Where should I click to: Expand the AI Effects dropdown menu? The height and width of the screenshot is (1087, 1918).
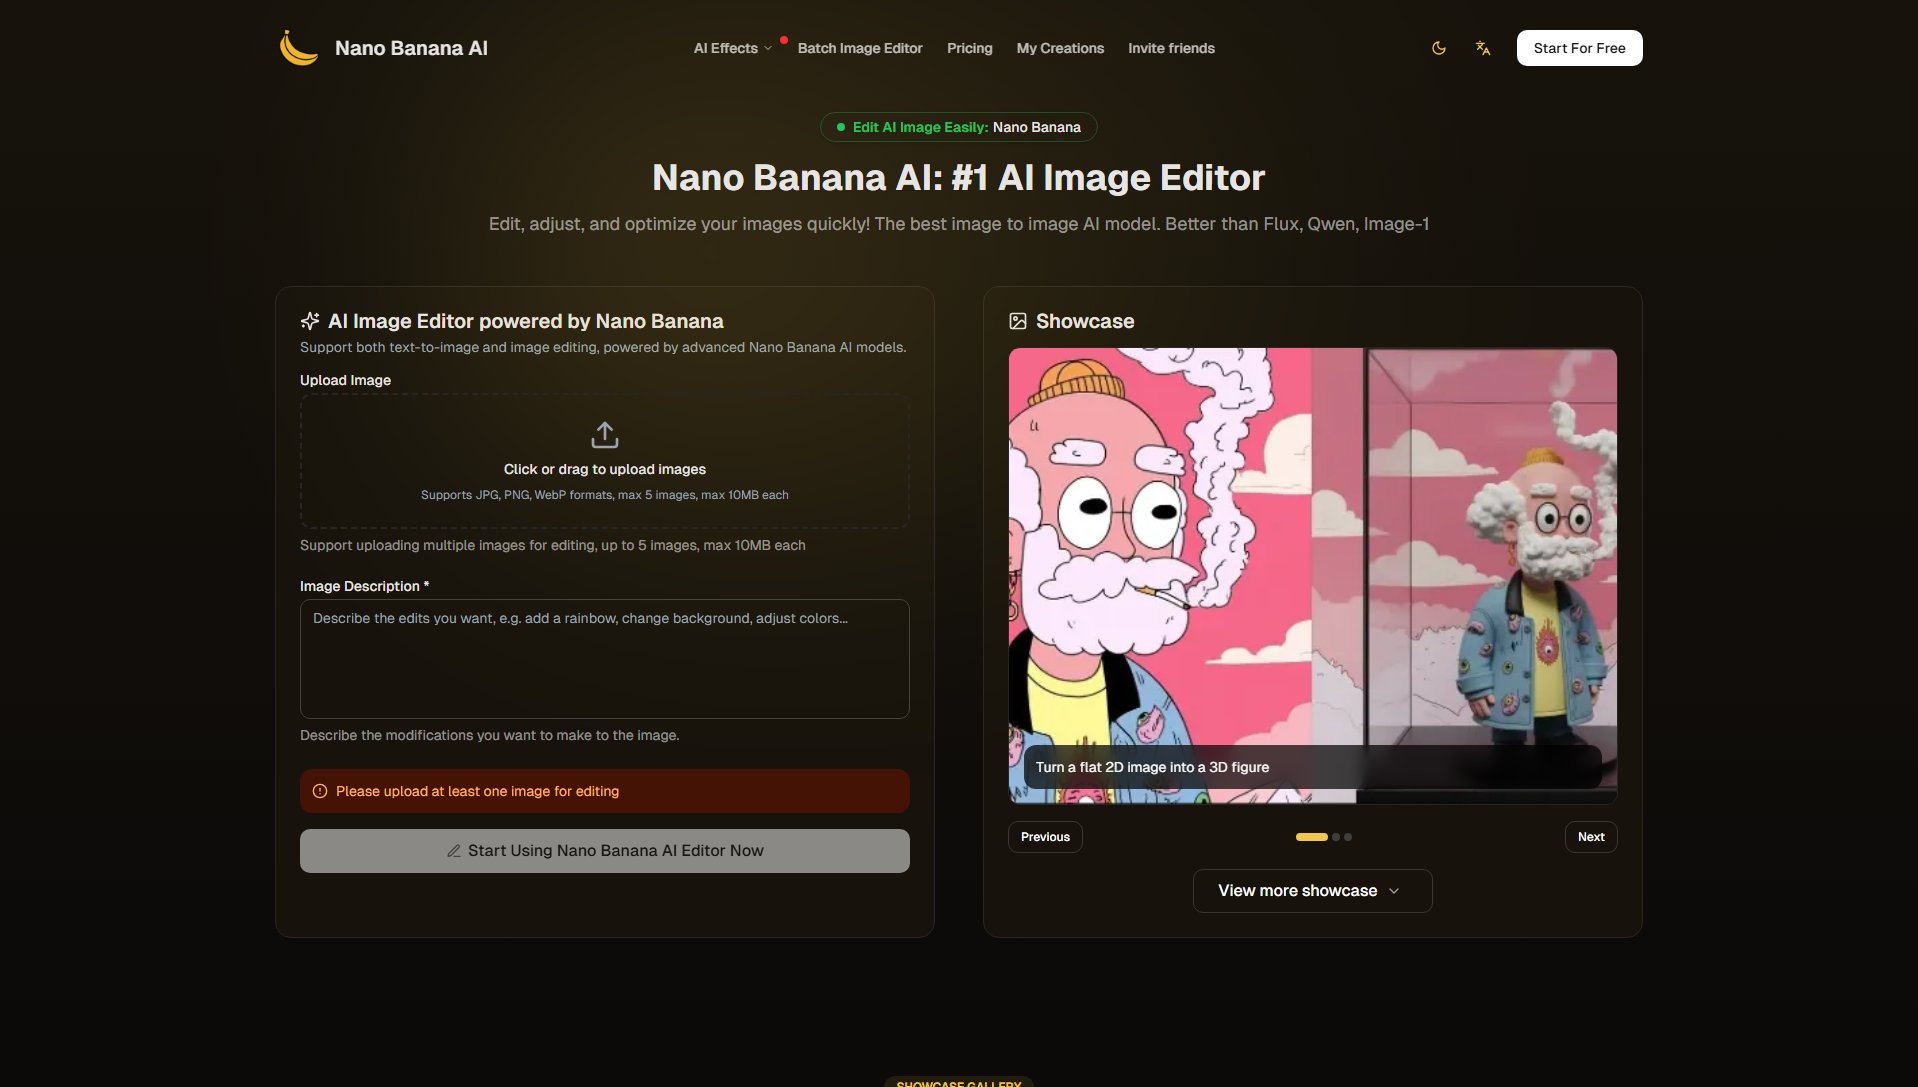coord(726,48)
